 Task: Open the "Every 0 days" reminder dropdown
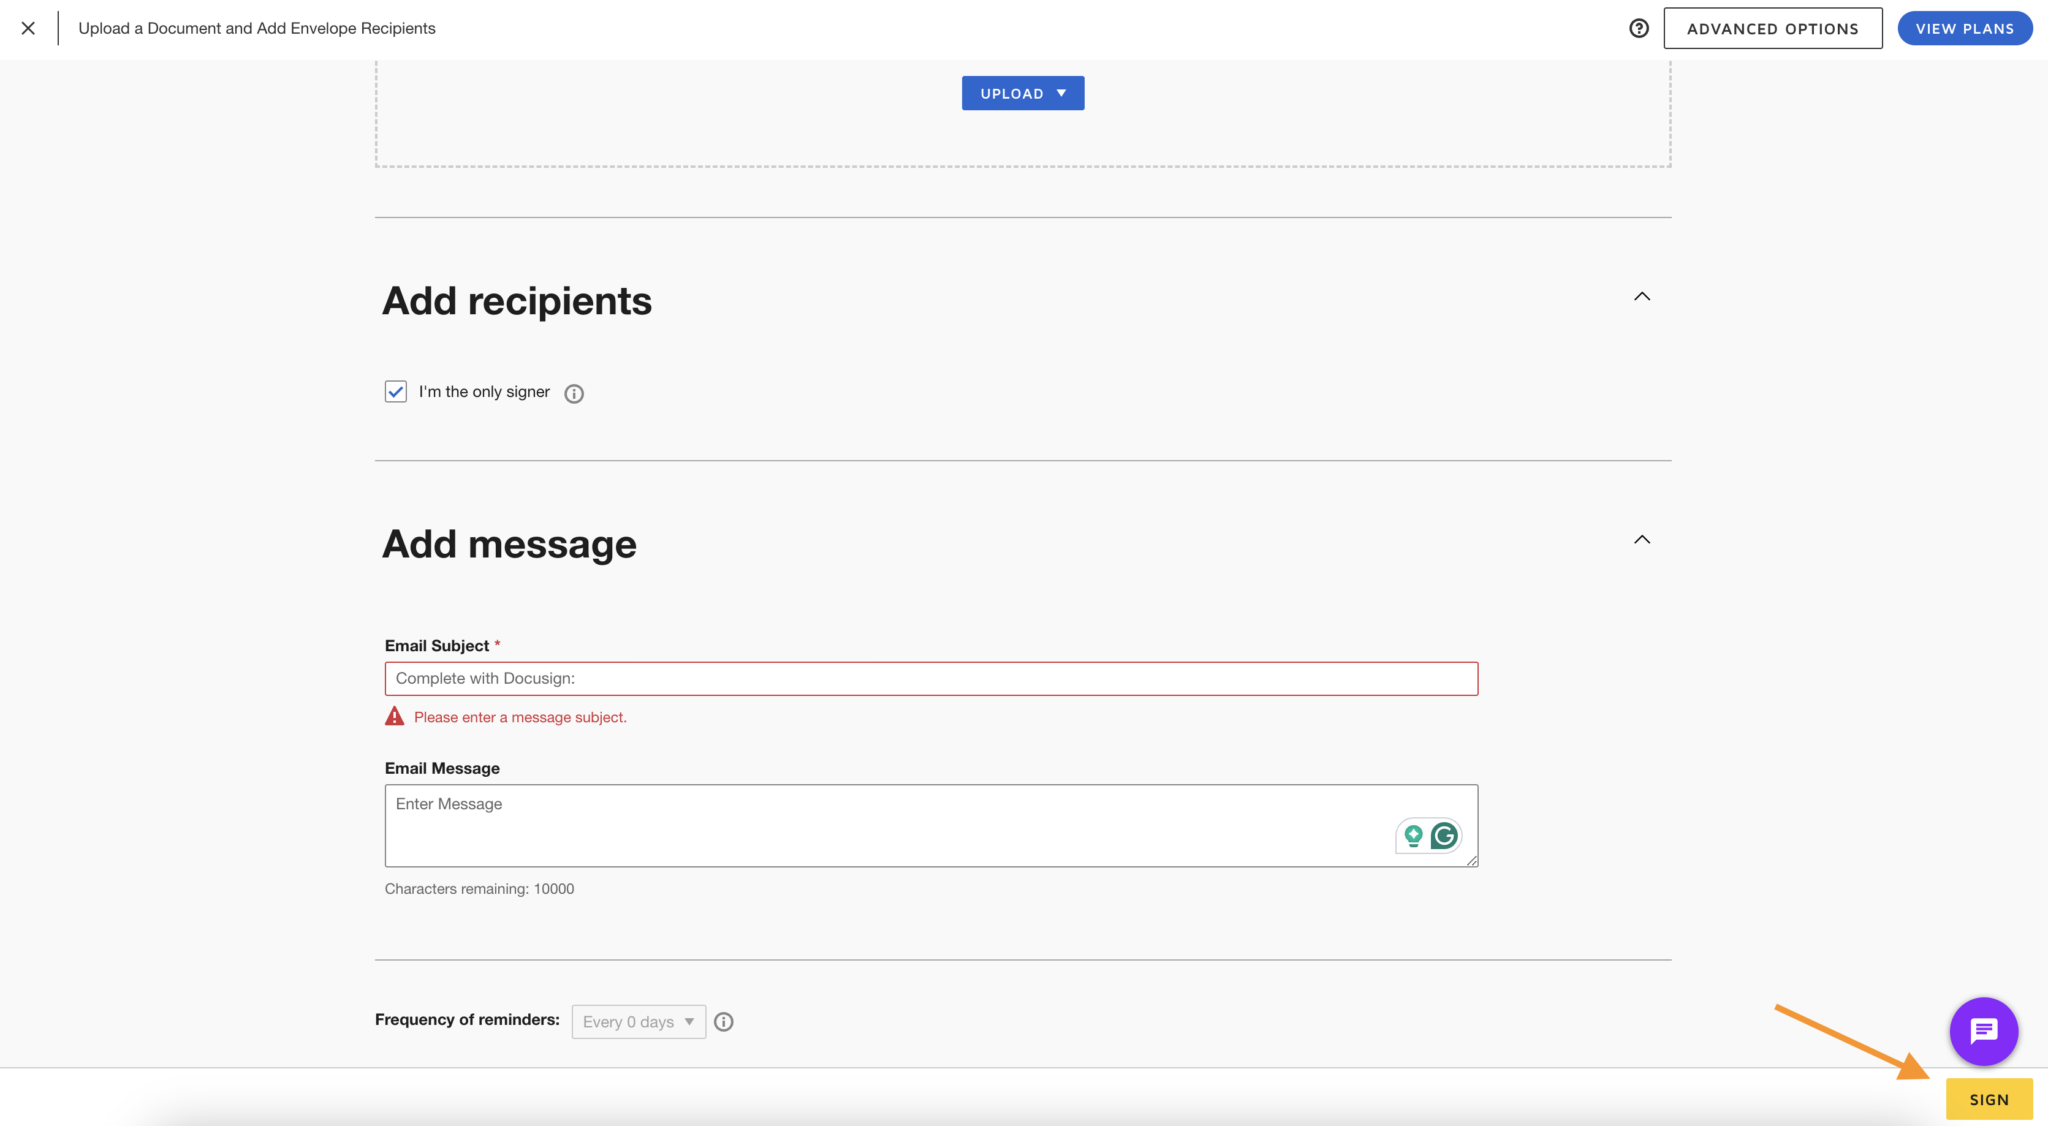pyautogui.click(x=638, y=1021)
